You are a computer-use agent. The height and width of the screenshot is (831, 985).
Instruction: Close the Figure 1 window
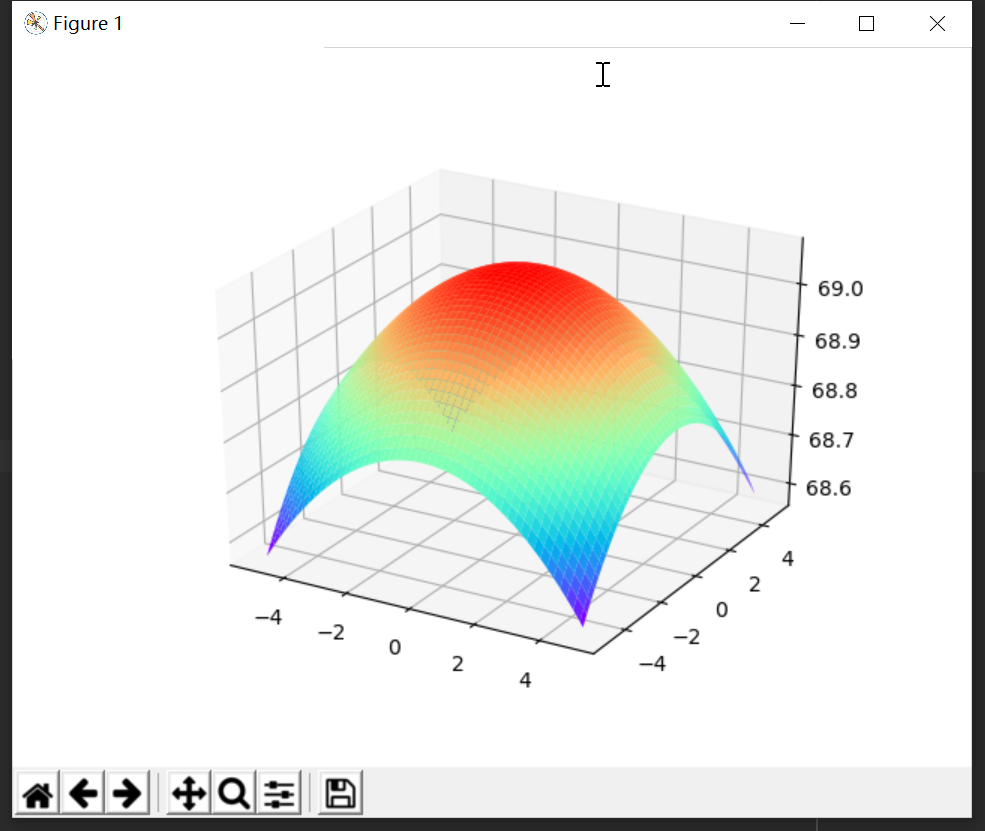point(937,24)
